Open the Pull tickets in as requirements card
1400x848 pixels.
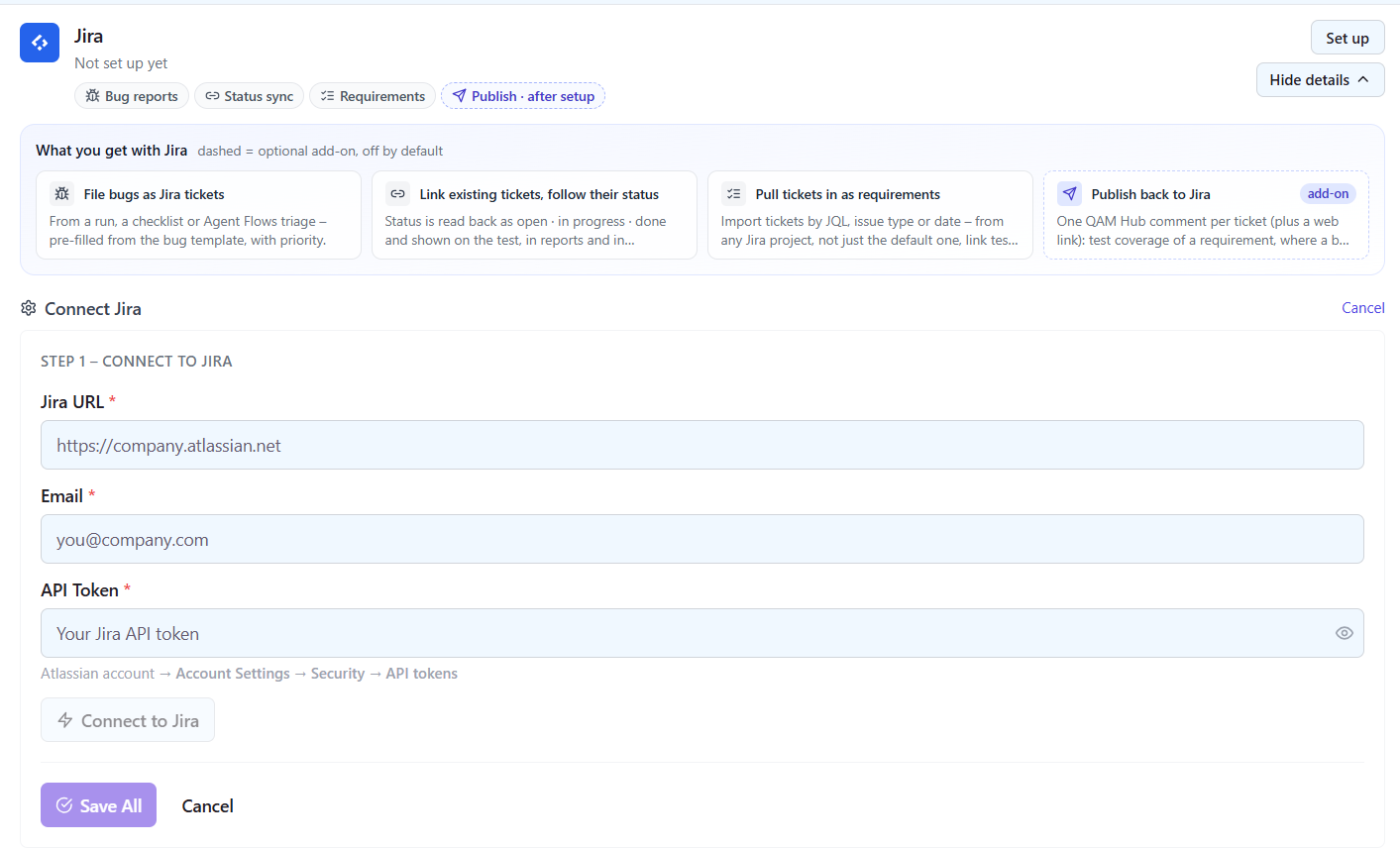point(870,215)
